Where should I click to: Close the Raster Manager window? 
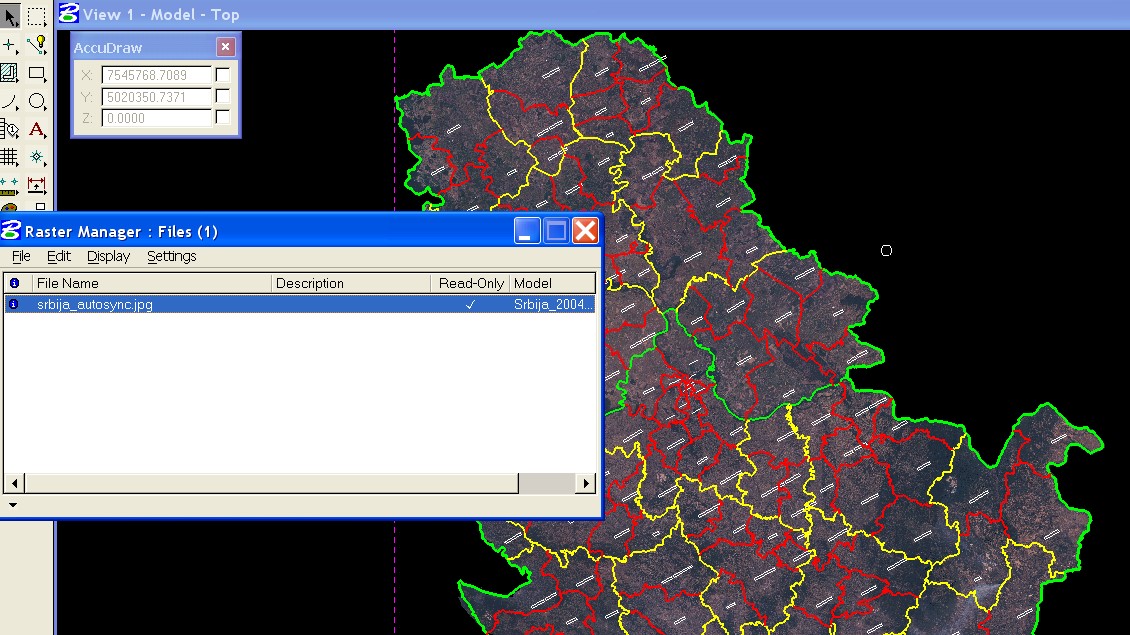point(585,231)
